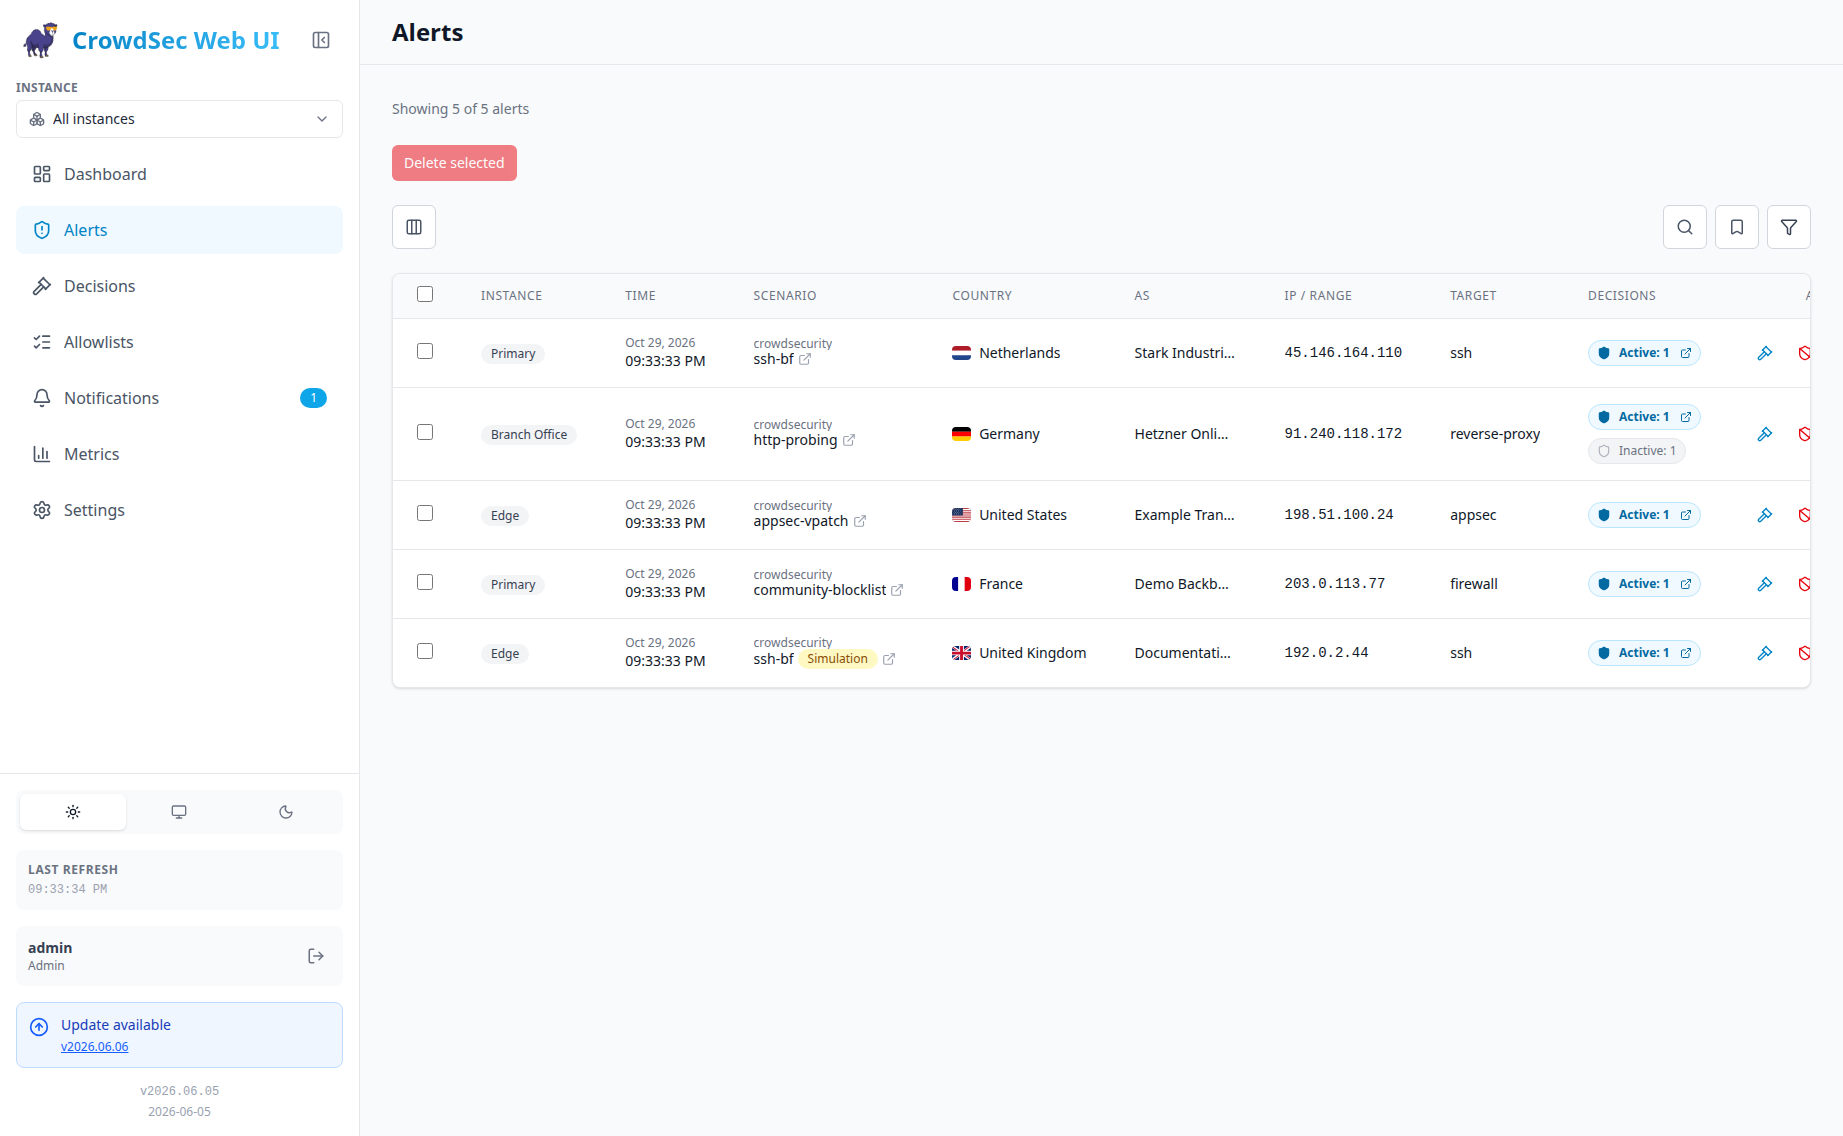The image size is (1843, 1136).
Task: Open the Metrics page
Action: (x=179, y=454)
